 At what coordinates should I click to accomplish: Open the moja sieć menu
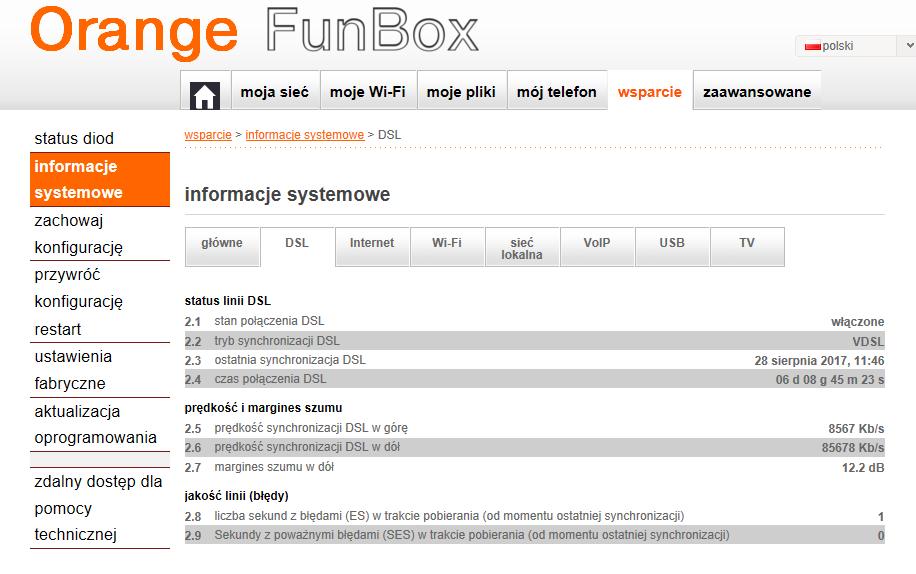pos(275,92)
